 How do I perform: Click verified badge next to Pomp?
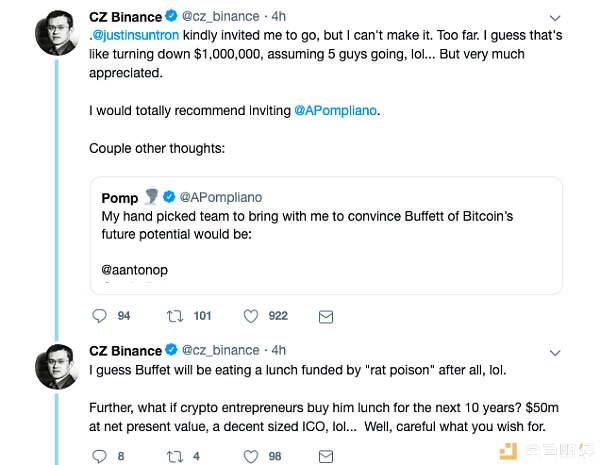coord(168,197)
